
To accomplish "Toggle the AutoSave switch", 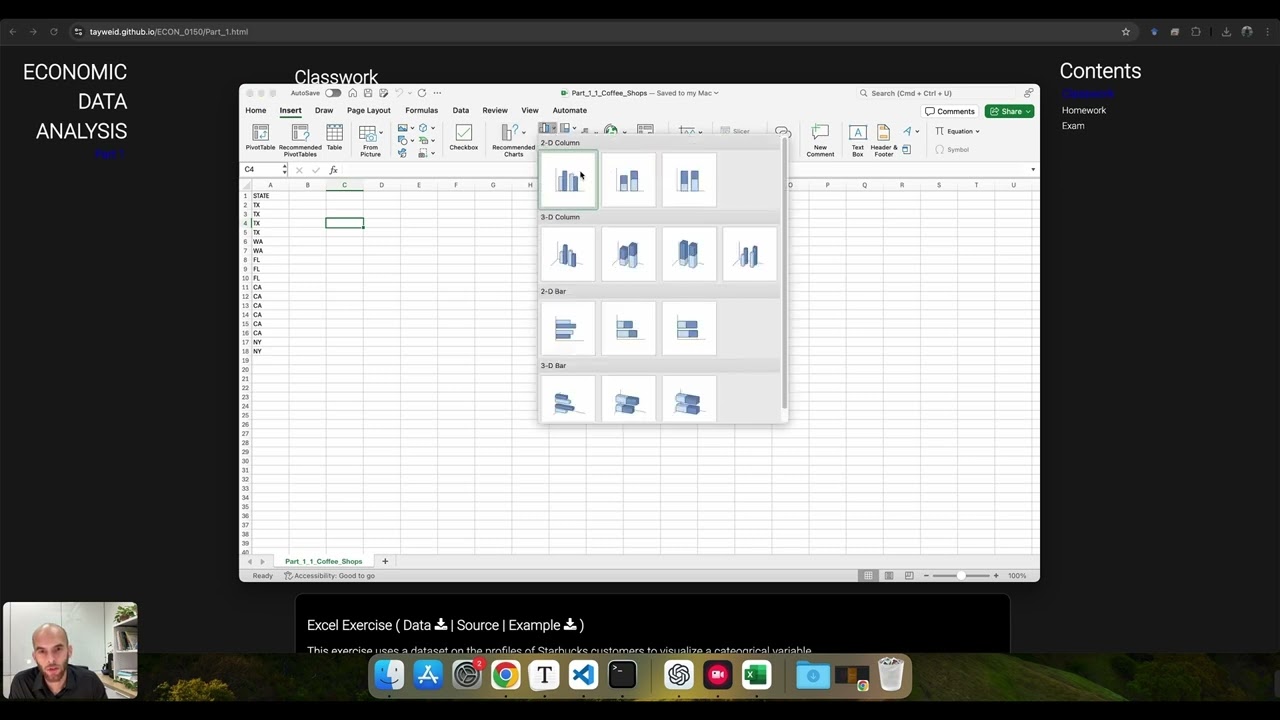I will coord(333,93).
